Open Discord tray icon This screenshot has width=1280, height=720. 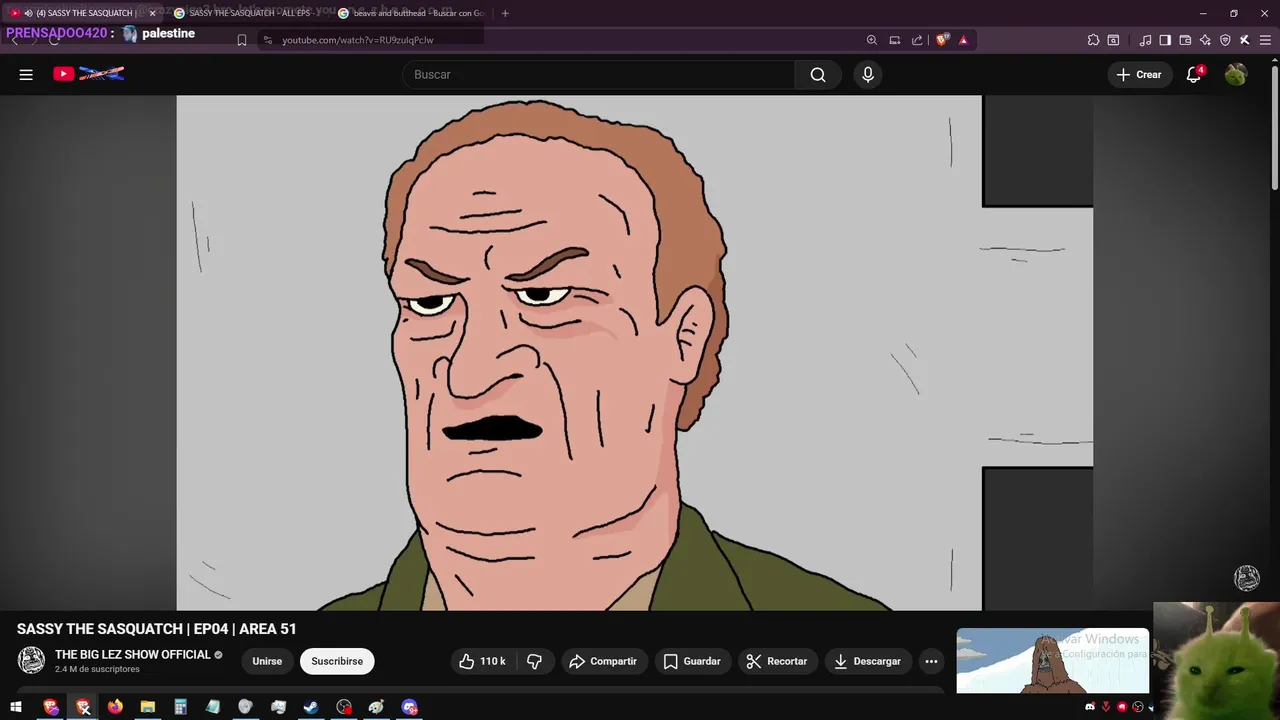[1090, 707]
